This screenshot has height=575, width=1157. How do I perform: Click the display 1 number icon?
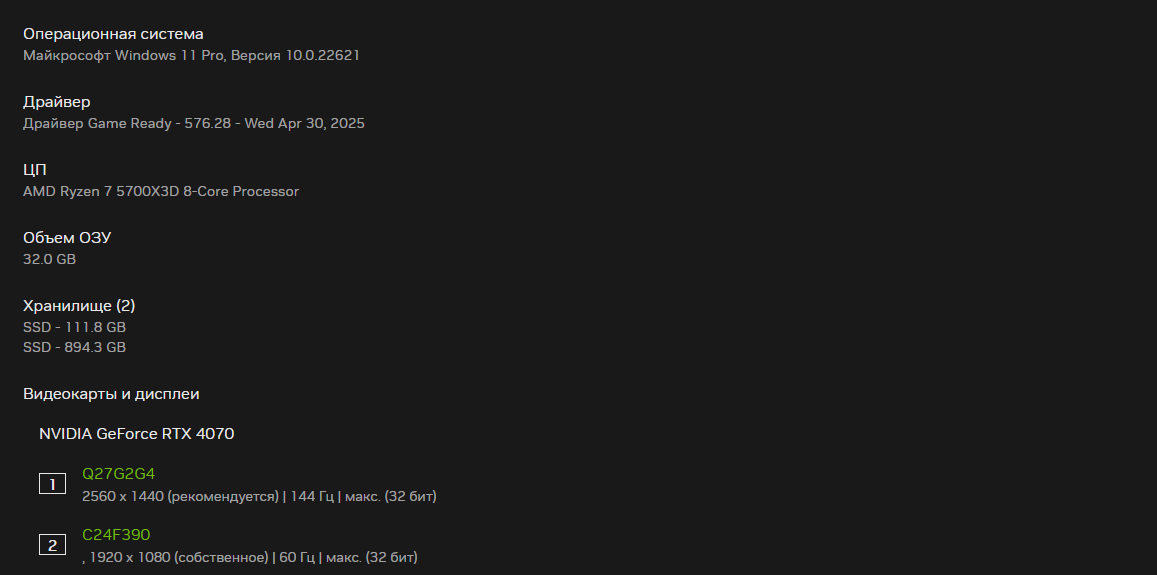click(x=52, y=485)
